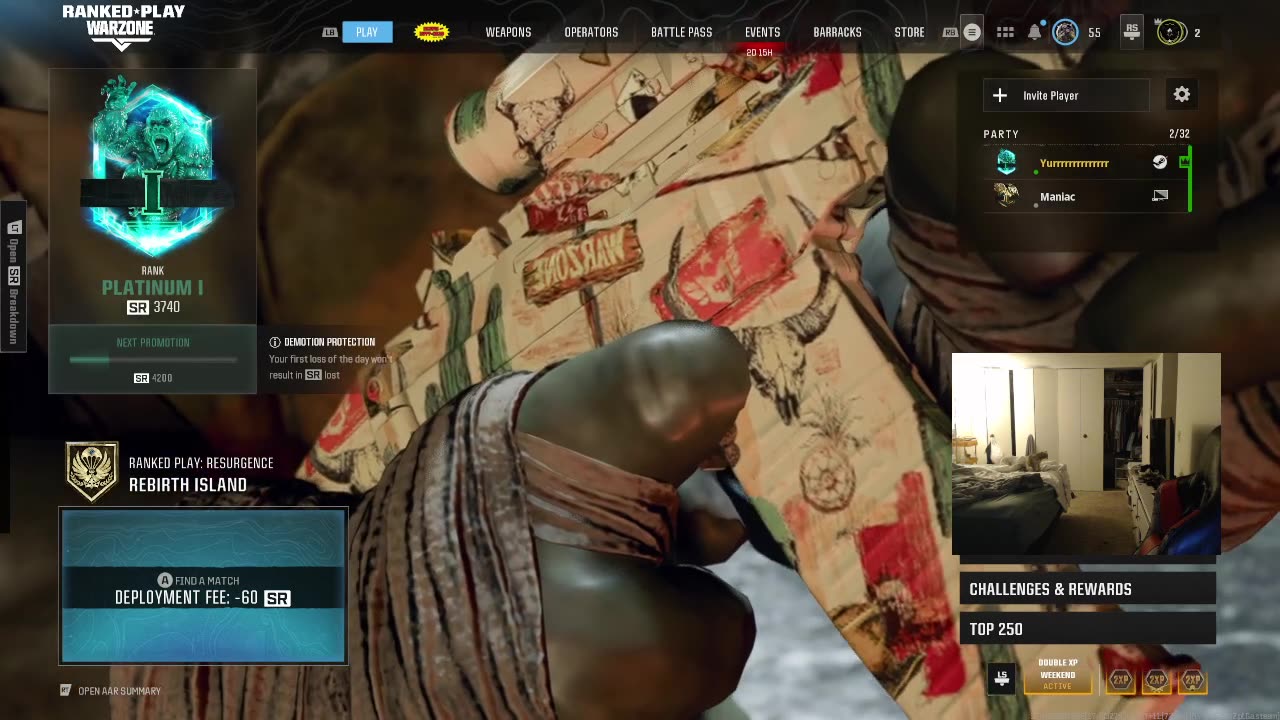Switch to the Play tab
This screenshot has height=720, width=1280.
[x=367, y=32]
